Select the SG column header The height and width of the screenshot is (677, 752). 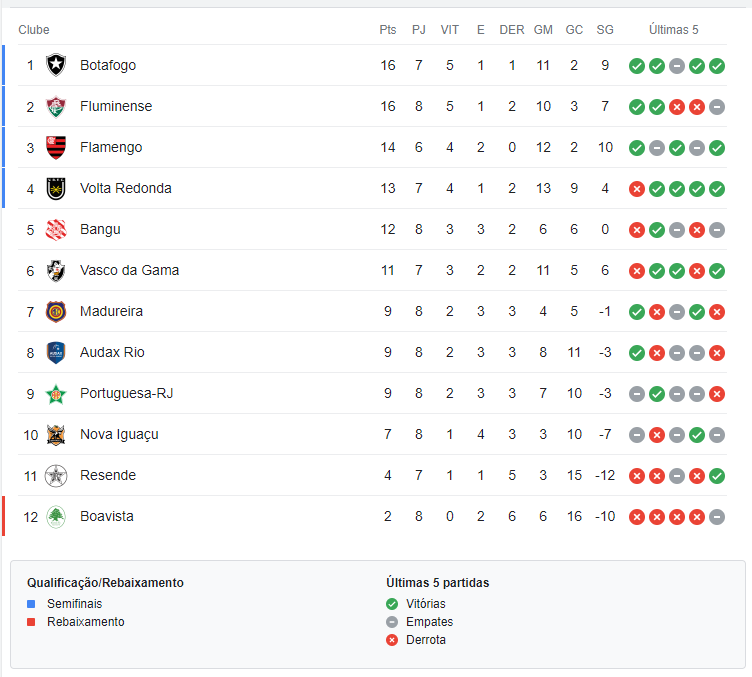[x=605, y=30]
